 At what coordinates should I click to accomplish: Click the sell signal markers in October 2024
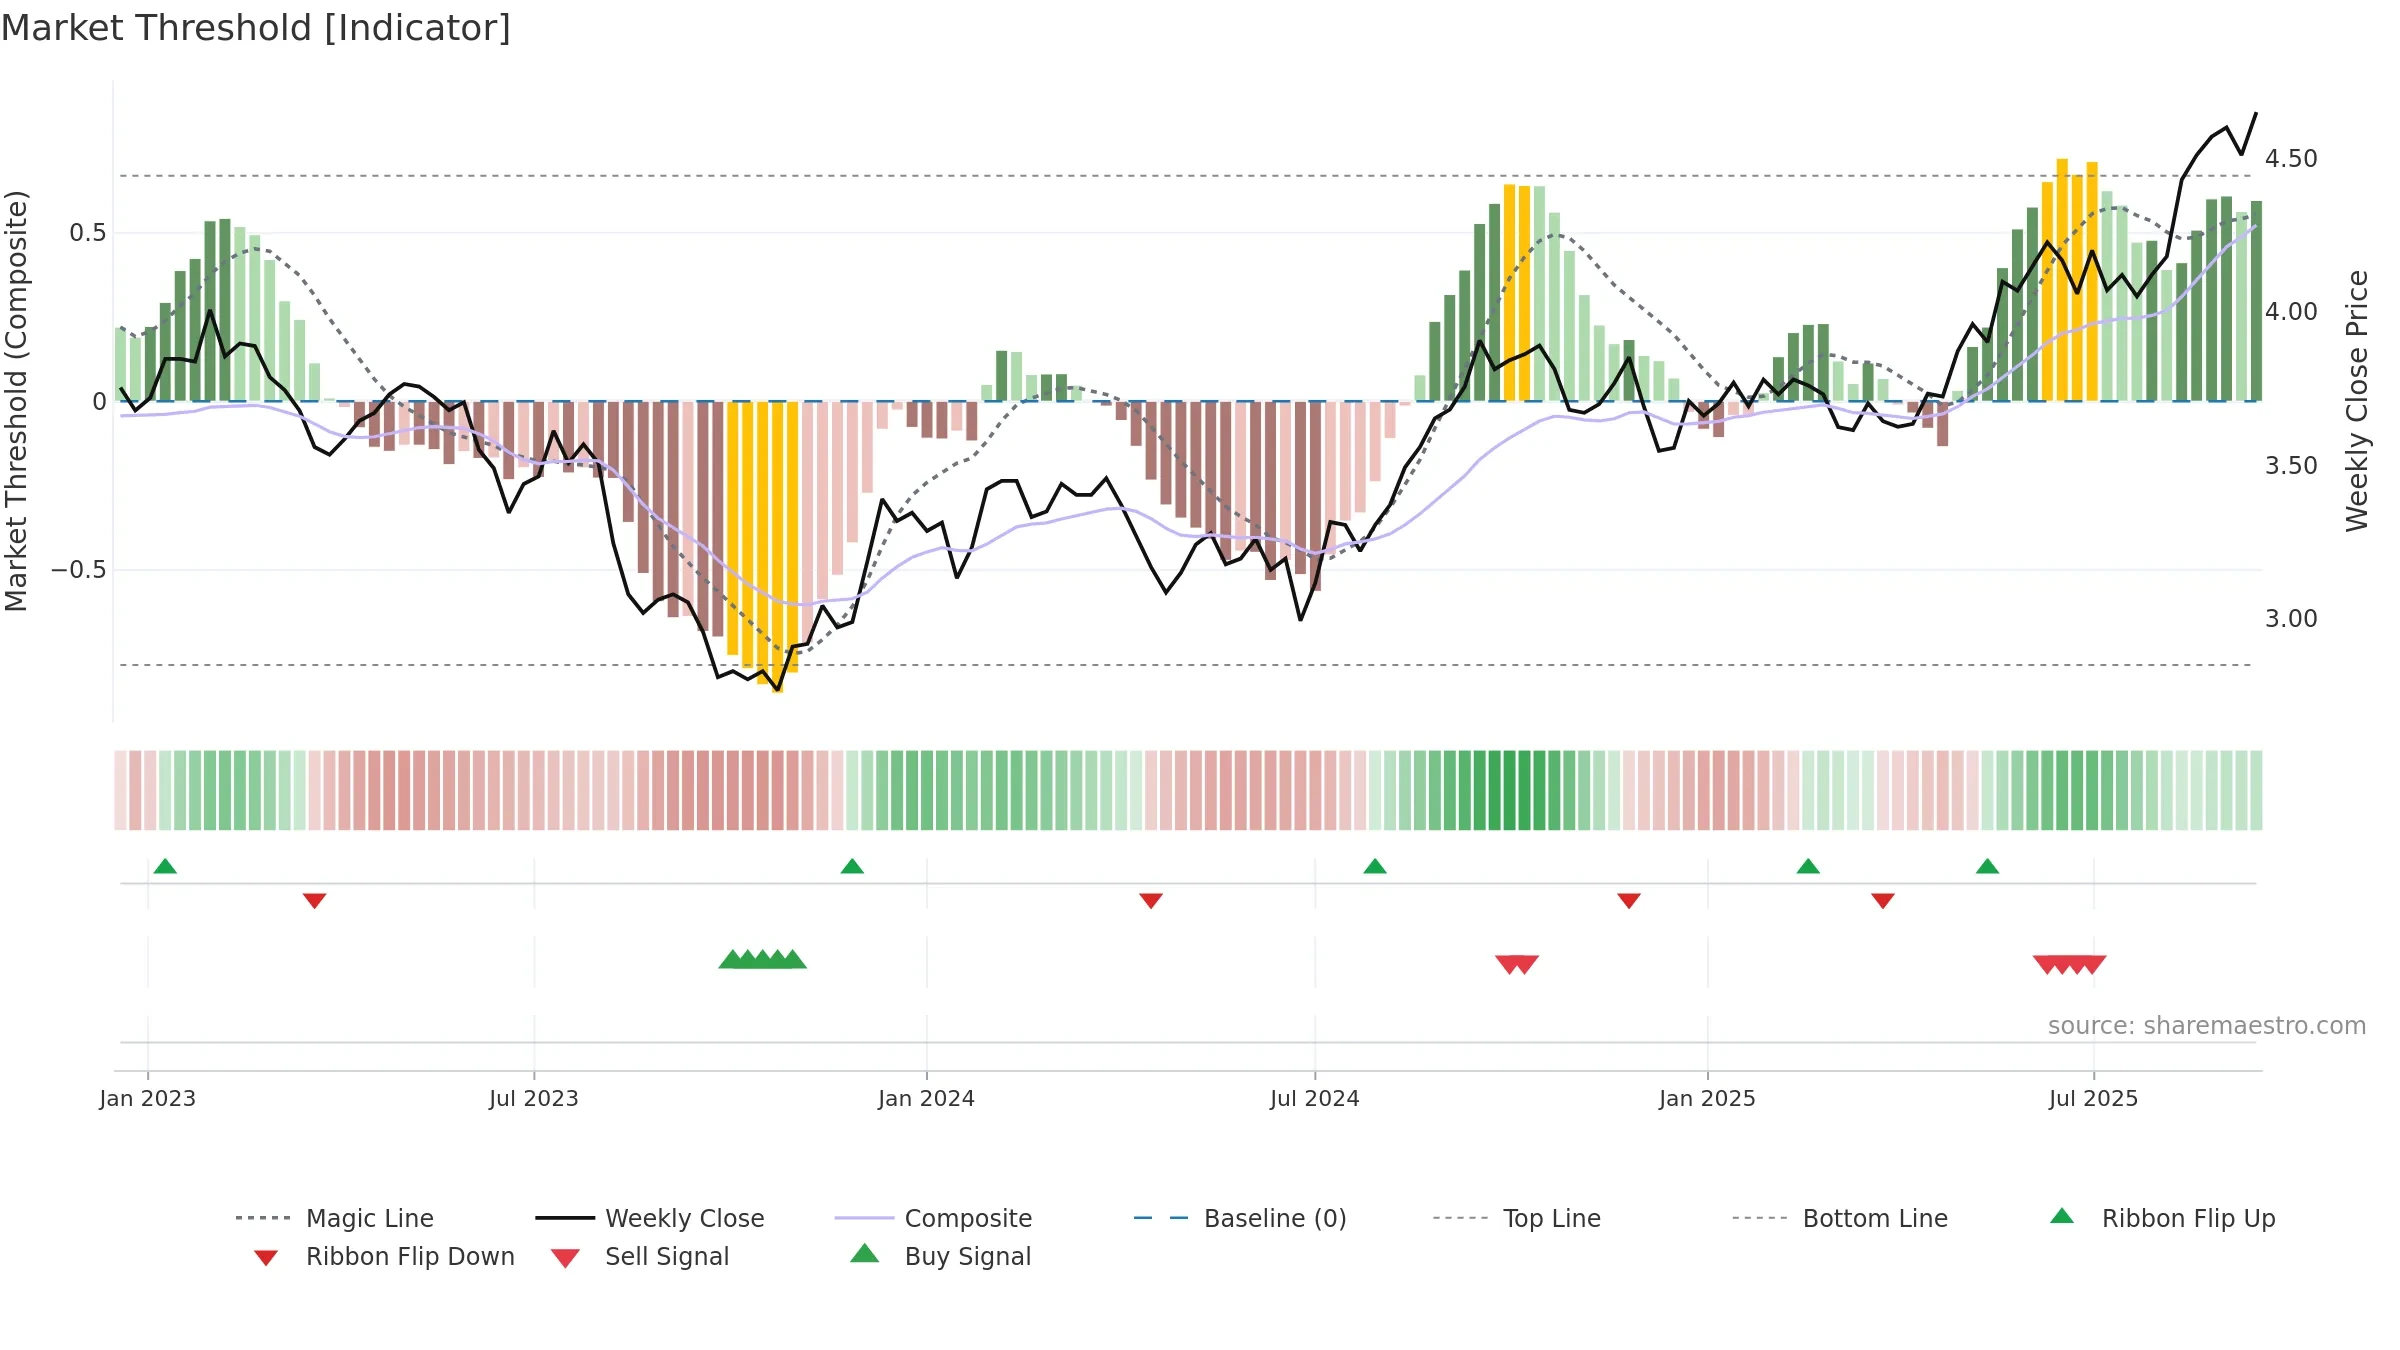[1517, 964]
